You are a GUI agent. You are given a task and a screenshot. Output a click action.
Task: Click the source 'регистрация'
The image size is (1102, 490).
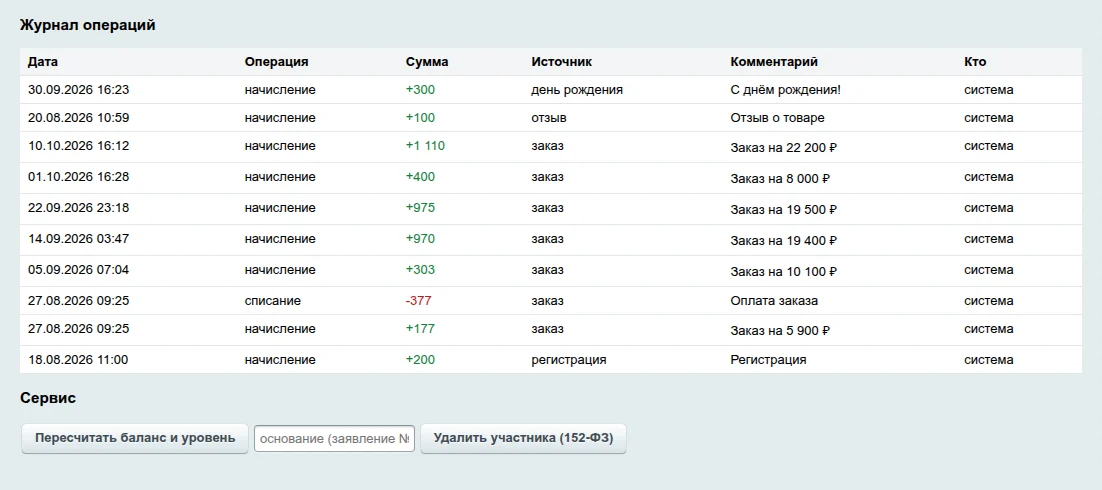click(x=569, y=360)
